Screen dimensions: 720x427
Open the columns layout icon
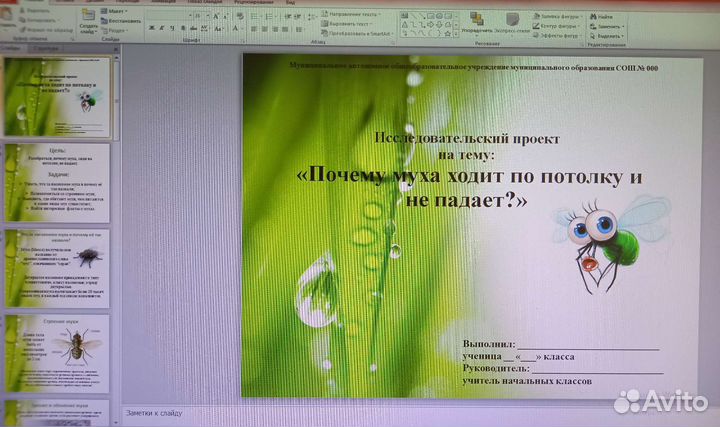tap(299, 29)
